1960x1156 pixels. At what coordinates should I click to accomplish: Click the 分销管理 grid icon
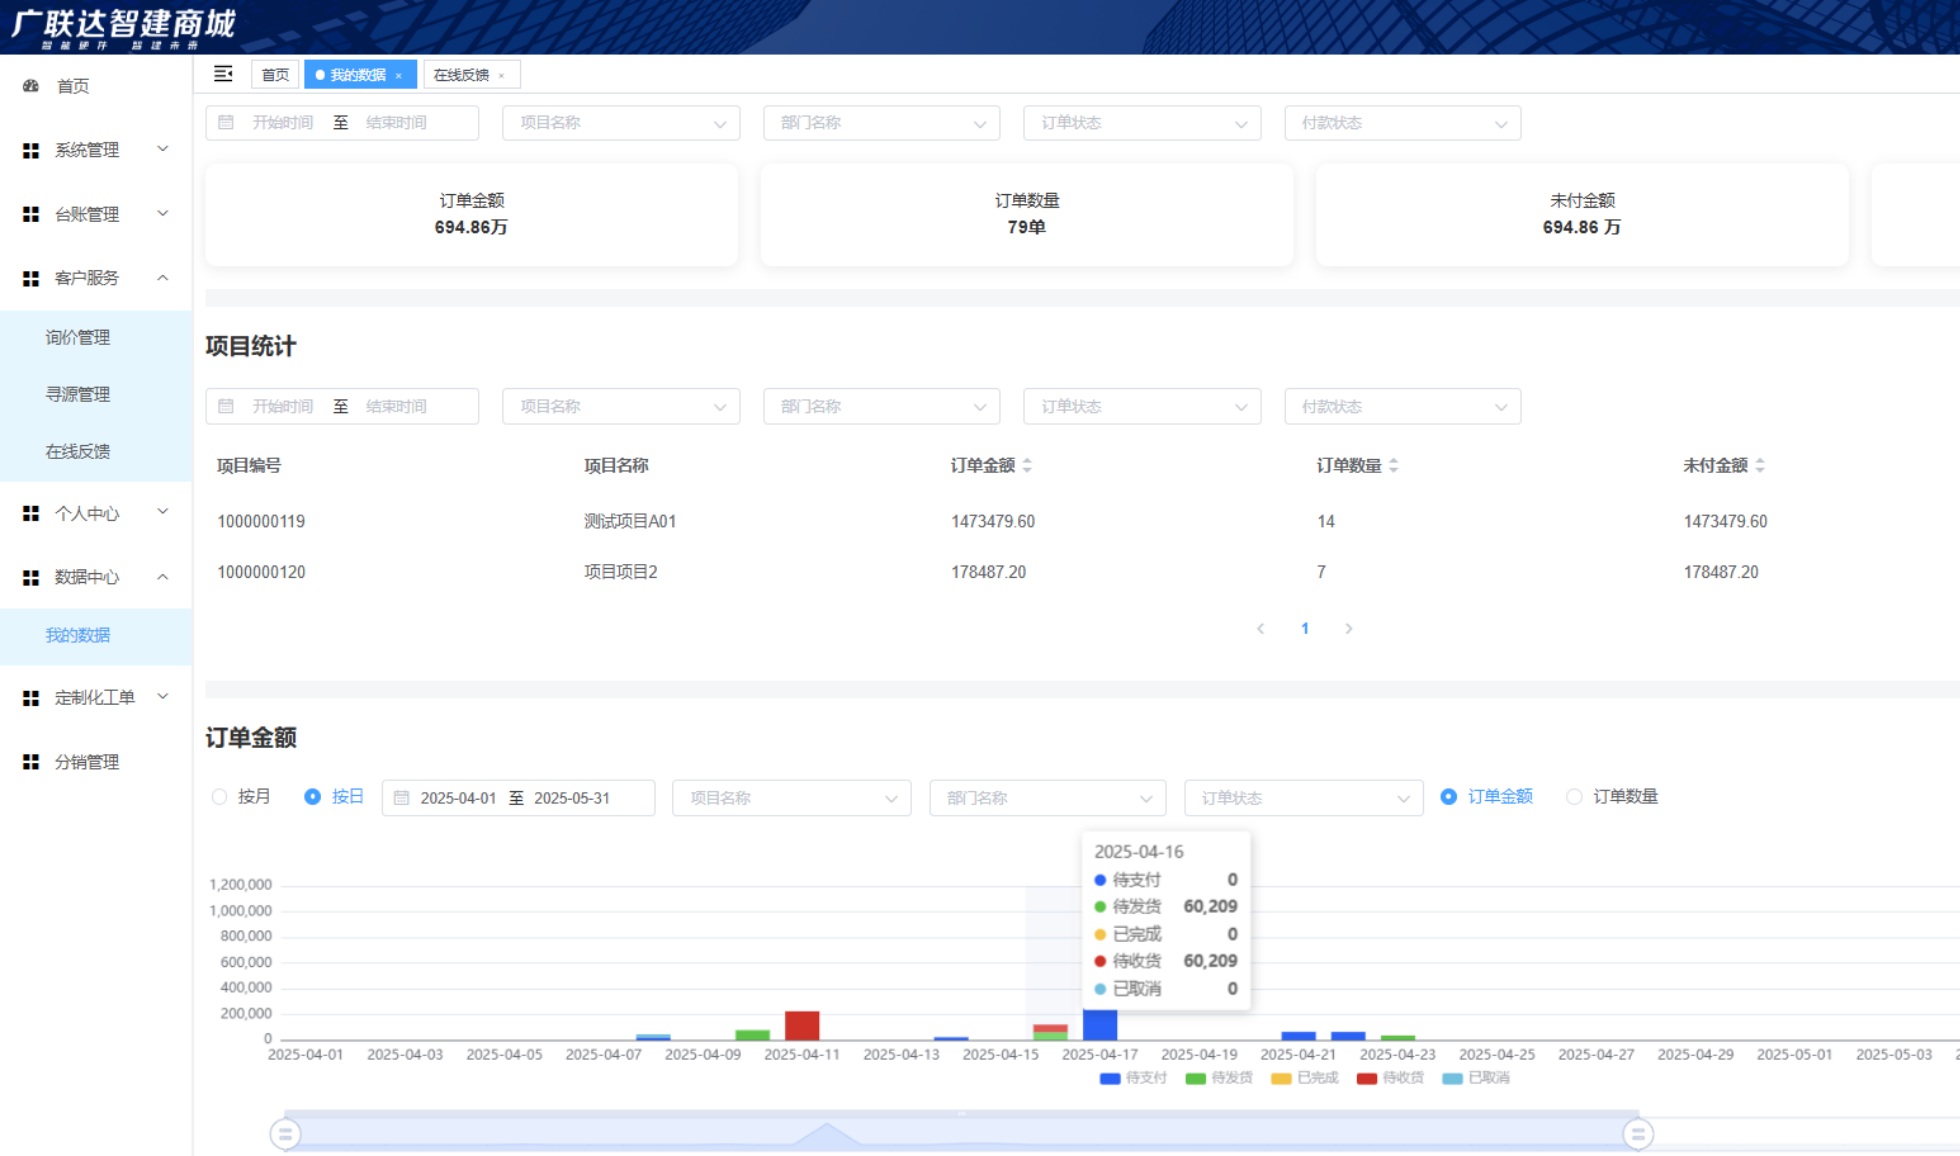(x=31, y=762)
